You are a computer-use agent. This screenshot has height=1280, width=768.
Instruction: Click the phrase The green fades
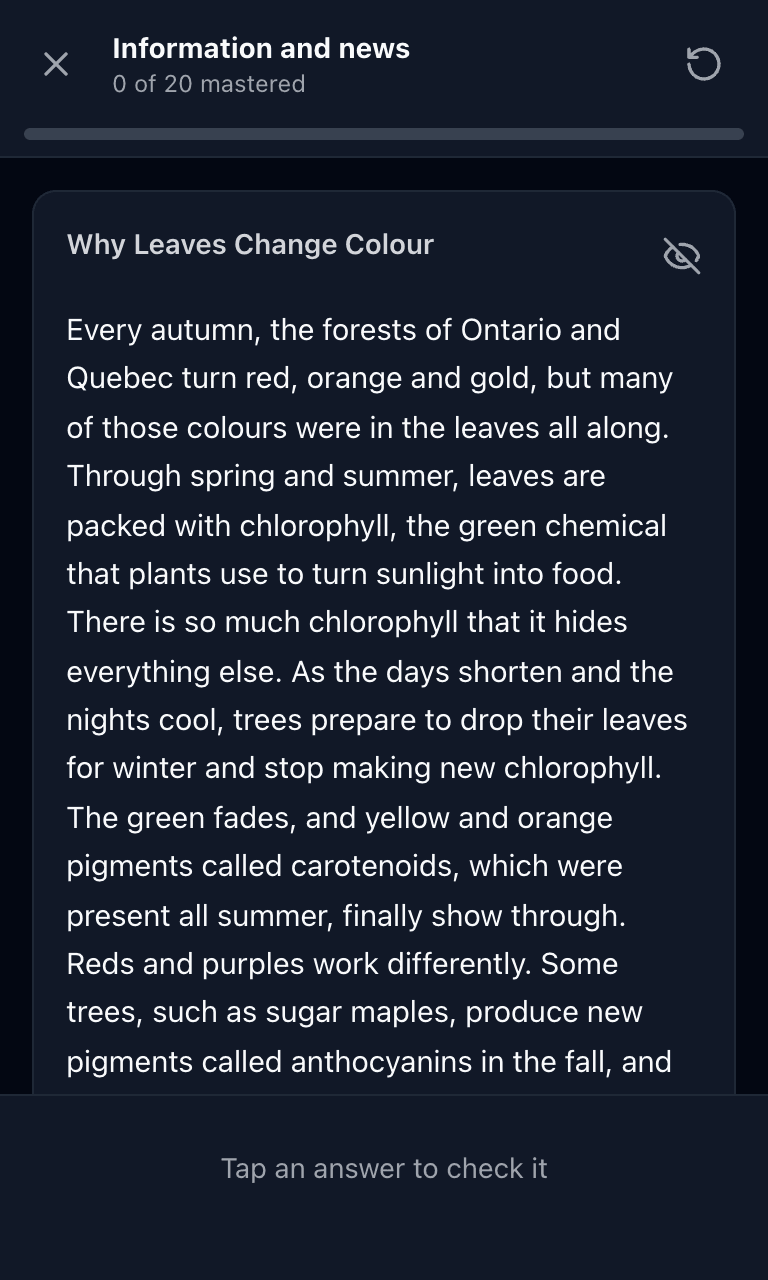[181, 818]
